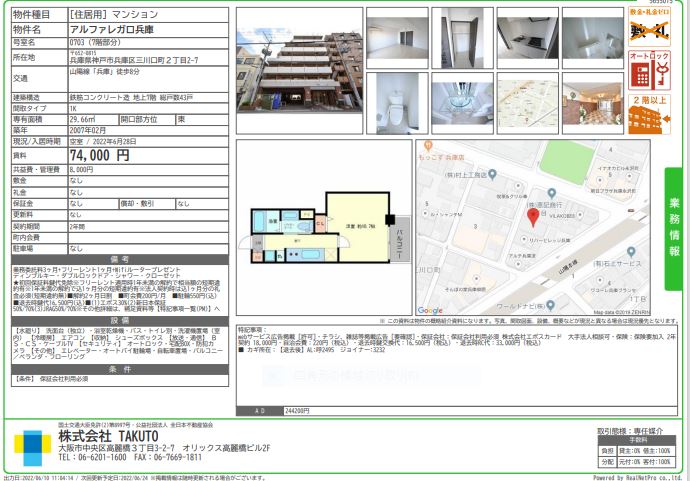690x481 pixels.
Task: Open the green 業務情報 side tab
Action: coord(674,229)
